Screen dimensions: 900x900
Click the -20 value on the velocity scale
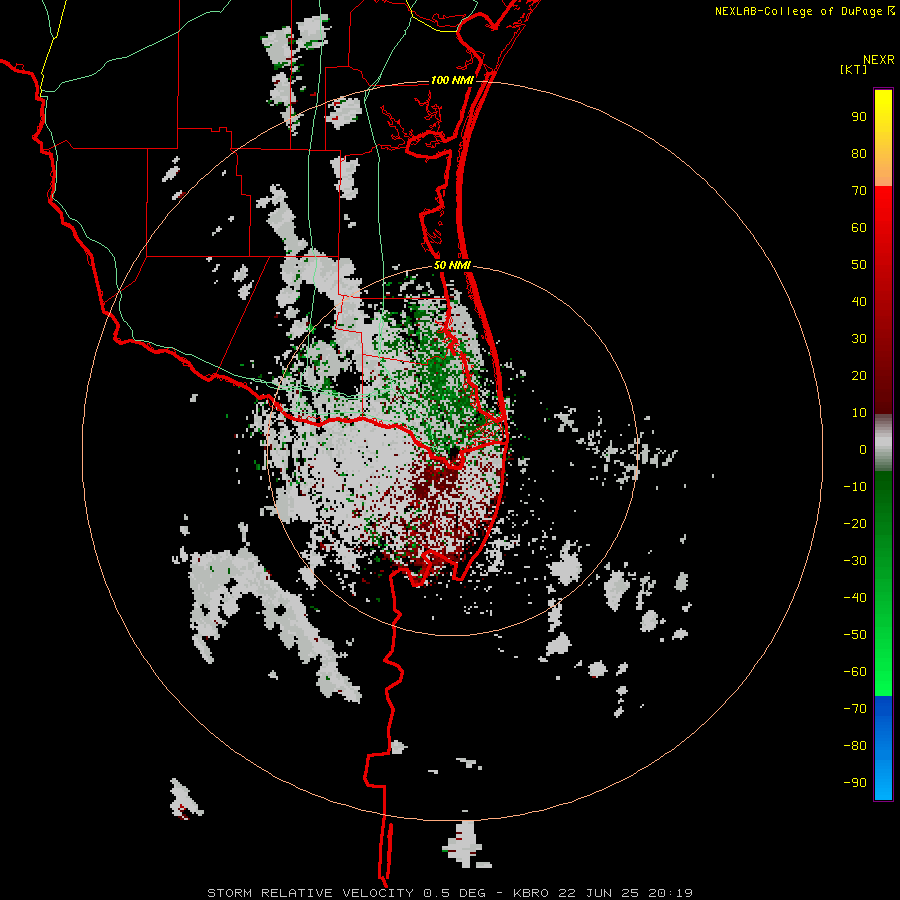pos(855,524)
